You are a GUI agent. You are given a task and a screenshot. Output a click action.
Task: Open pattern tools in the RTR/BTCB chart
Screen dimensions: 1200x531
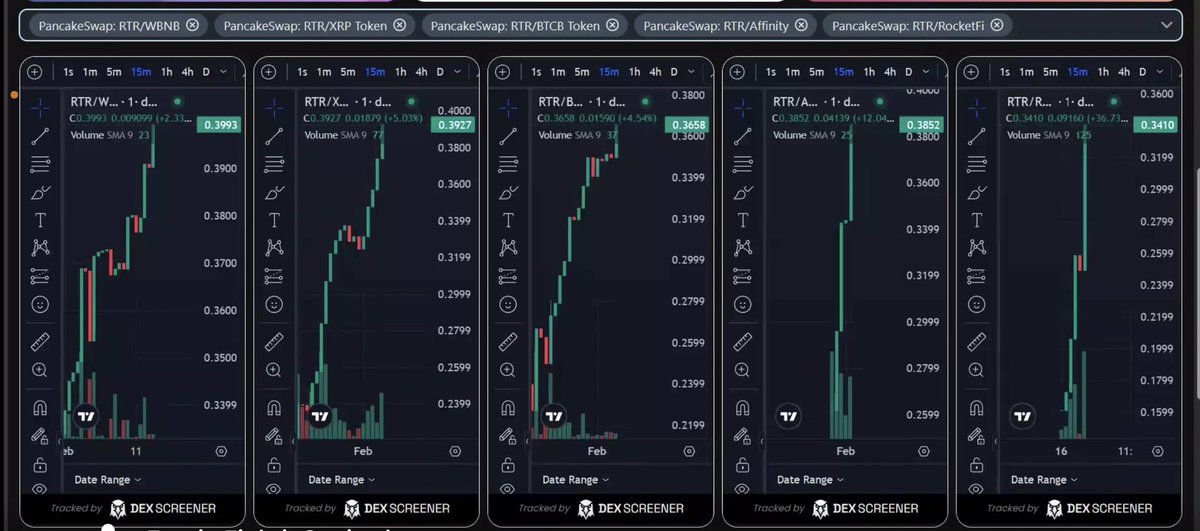click(x=508, y=247)
